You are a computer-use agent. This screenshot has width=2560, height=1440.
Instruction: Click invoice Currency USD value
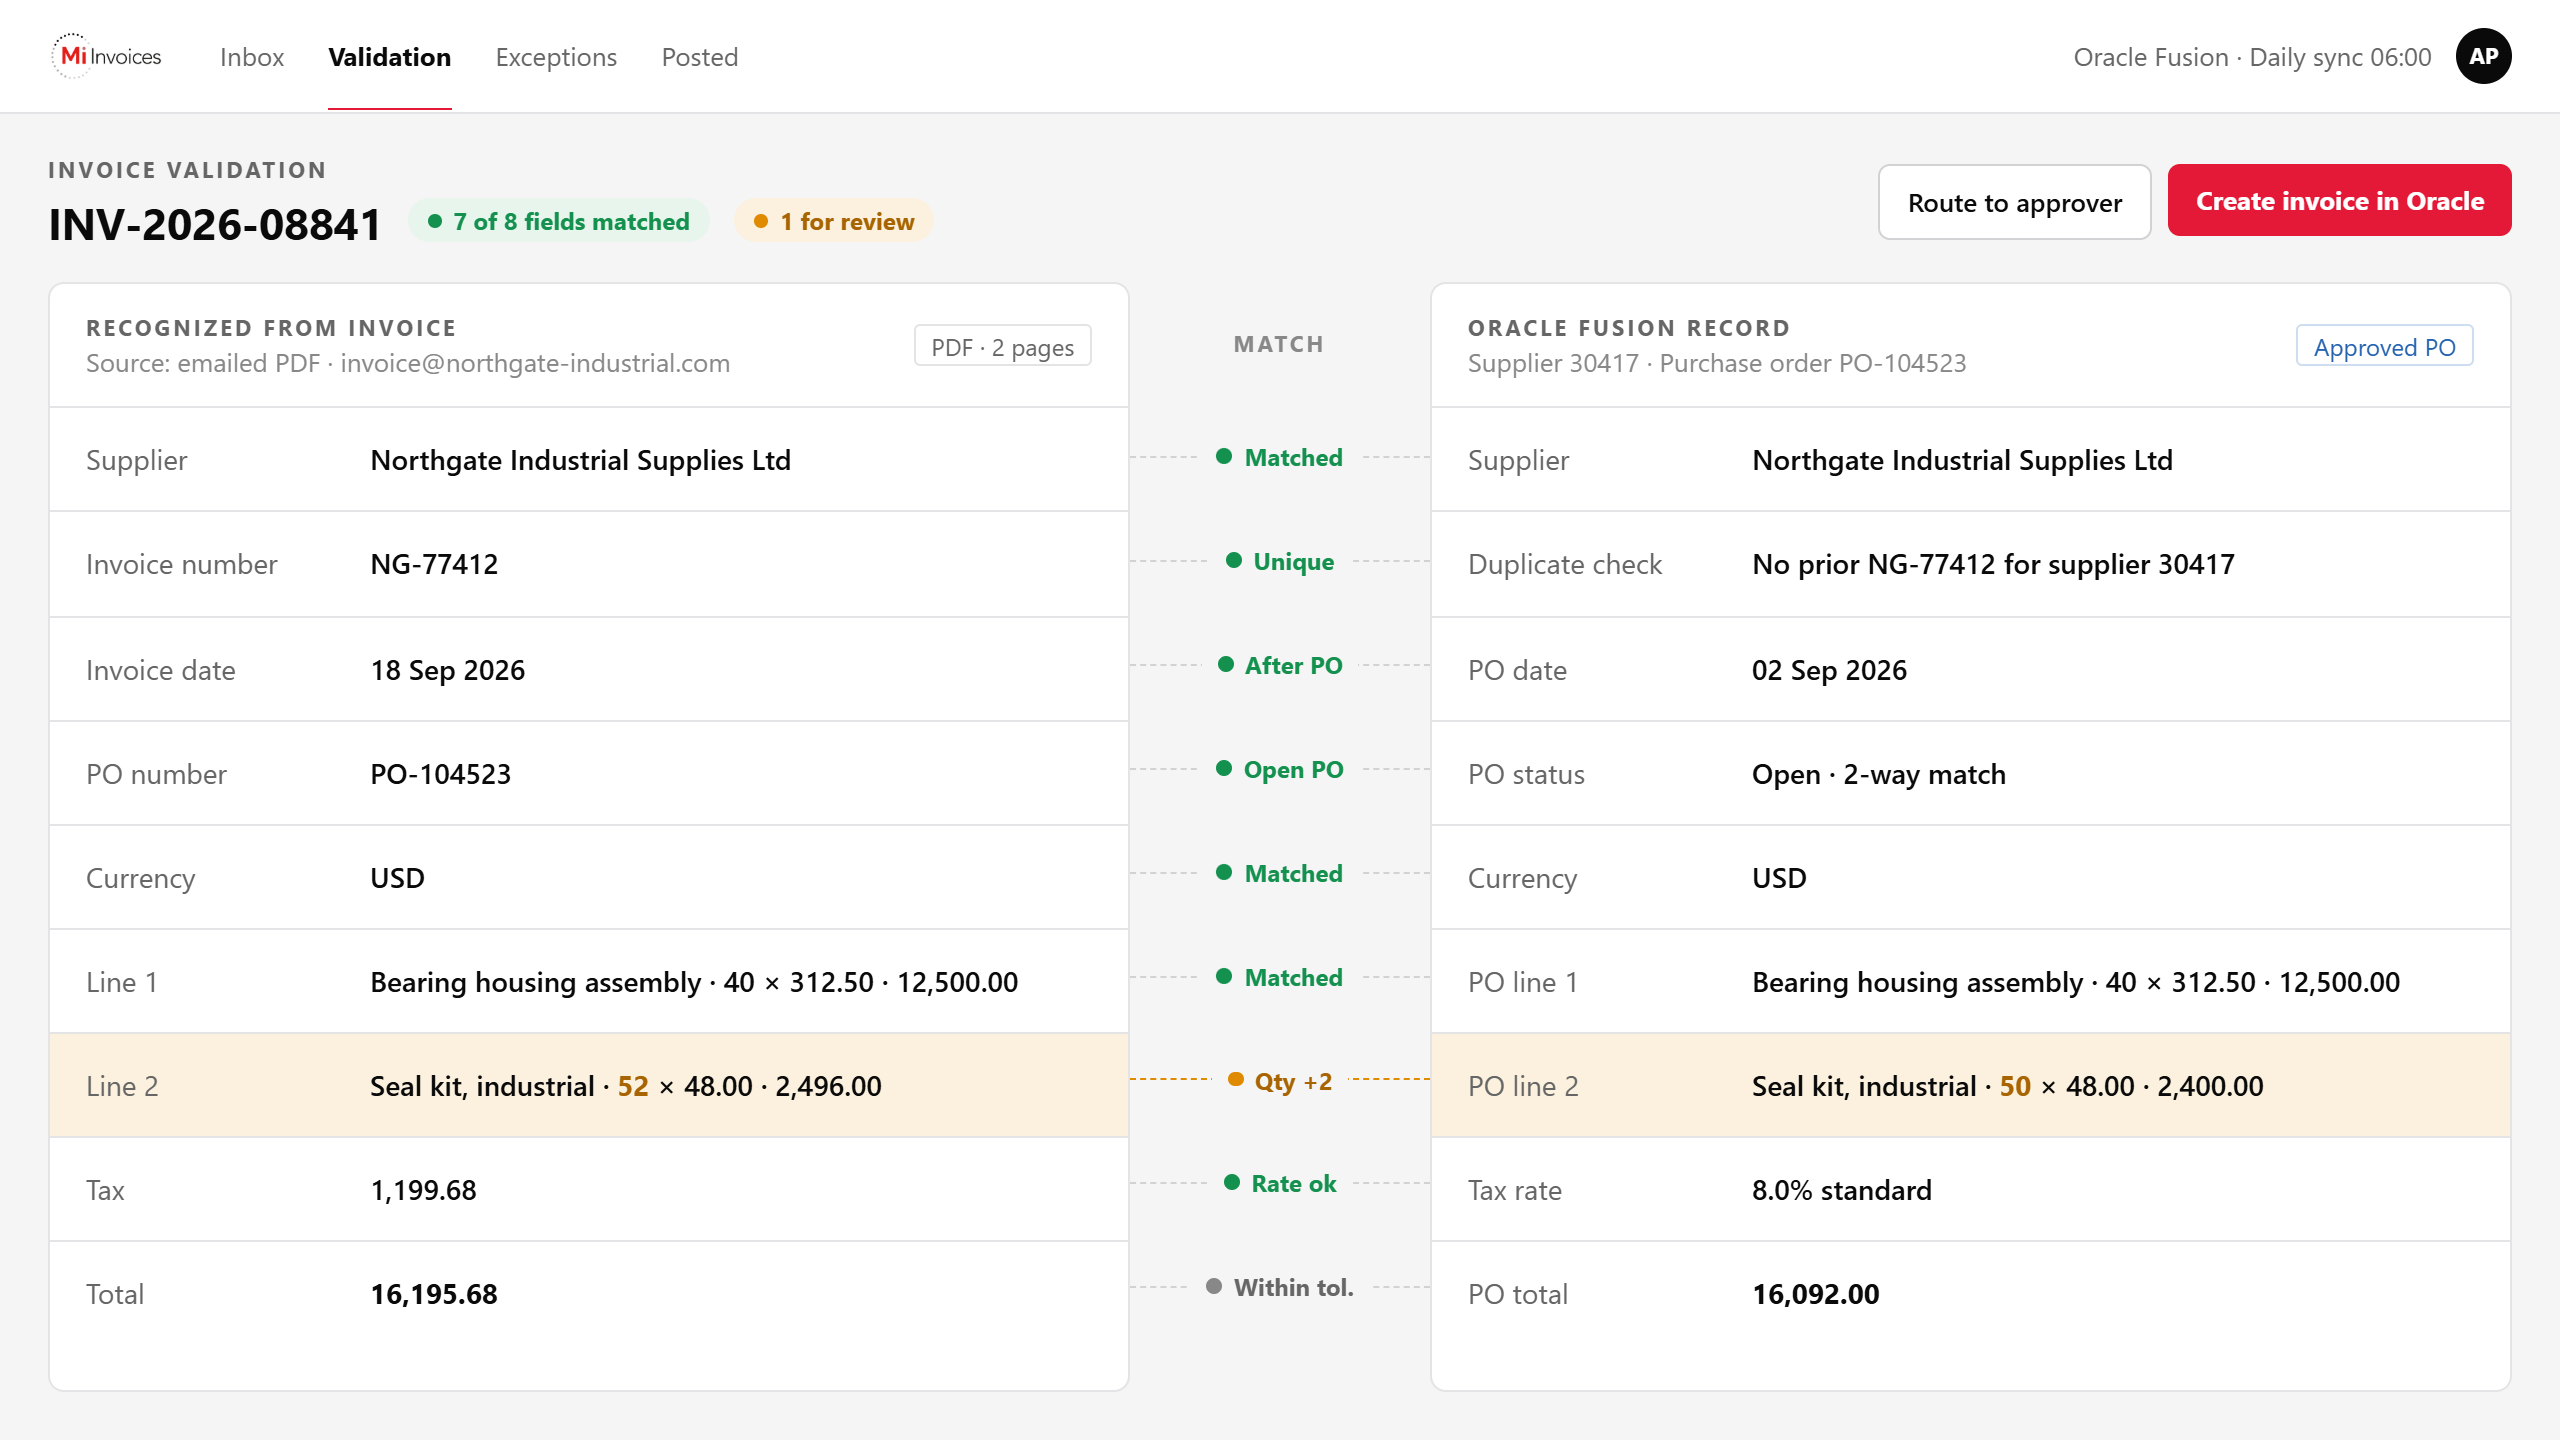[x=397, y=878]
